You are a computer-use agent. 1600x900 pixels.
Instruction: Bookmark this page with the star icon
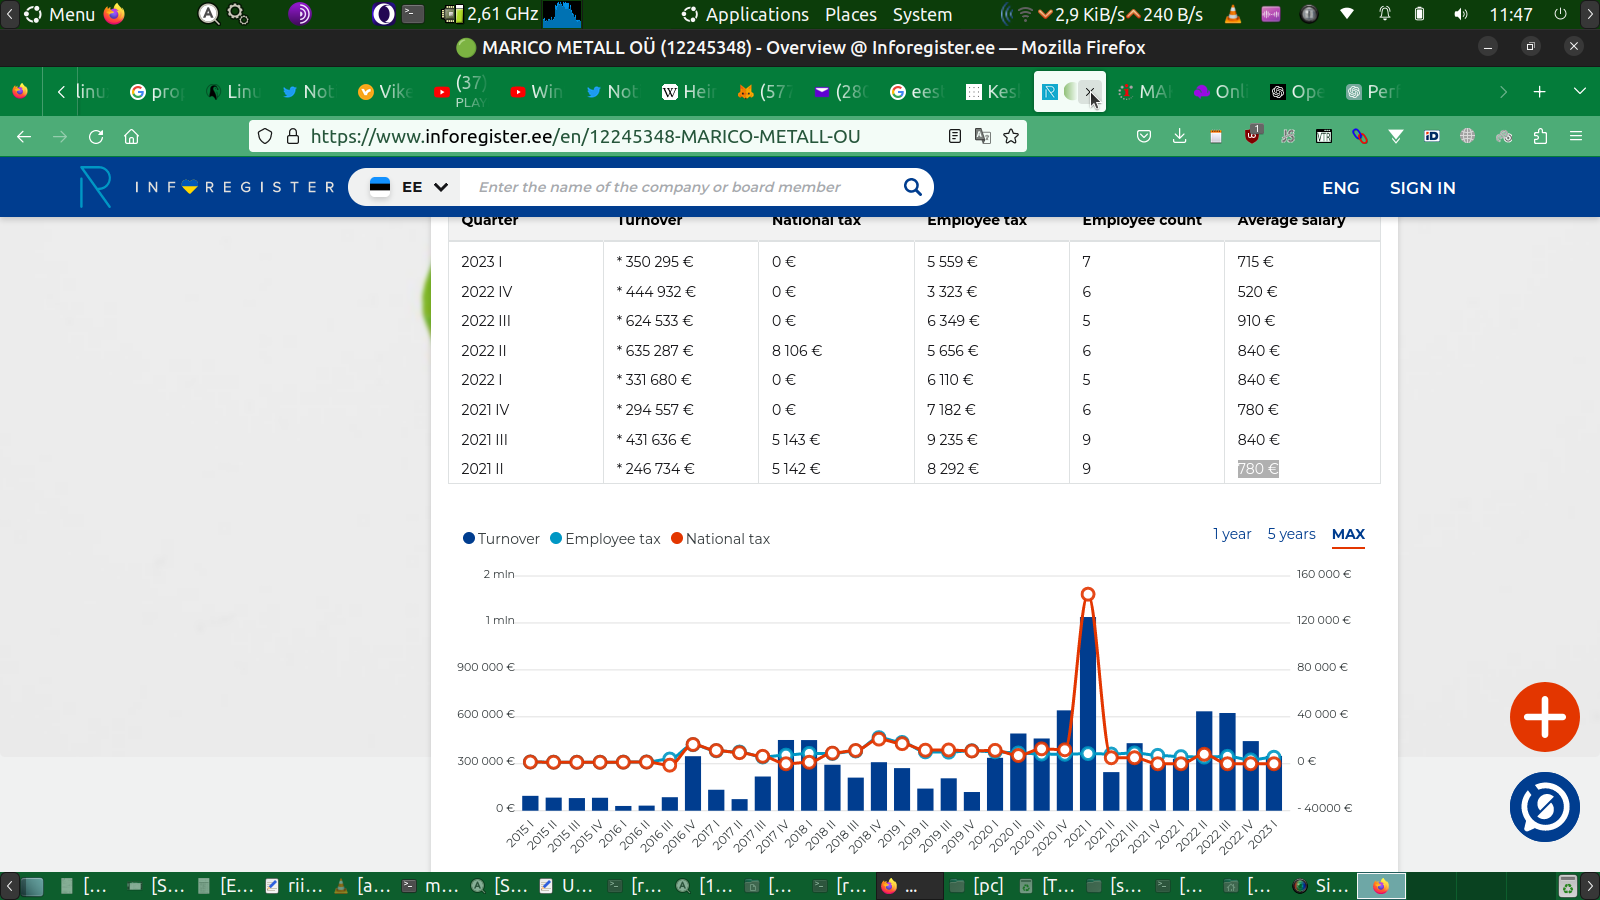click(x=1011, y=136)
